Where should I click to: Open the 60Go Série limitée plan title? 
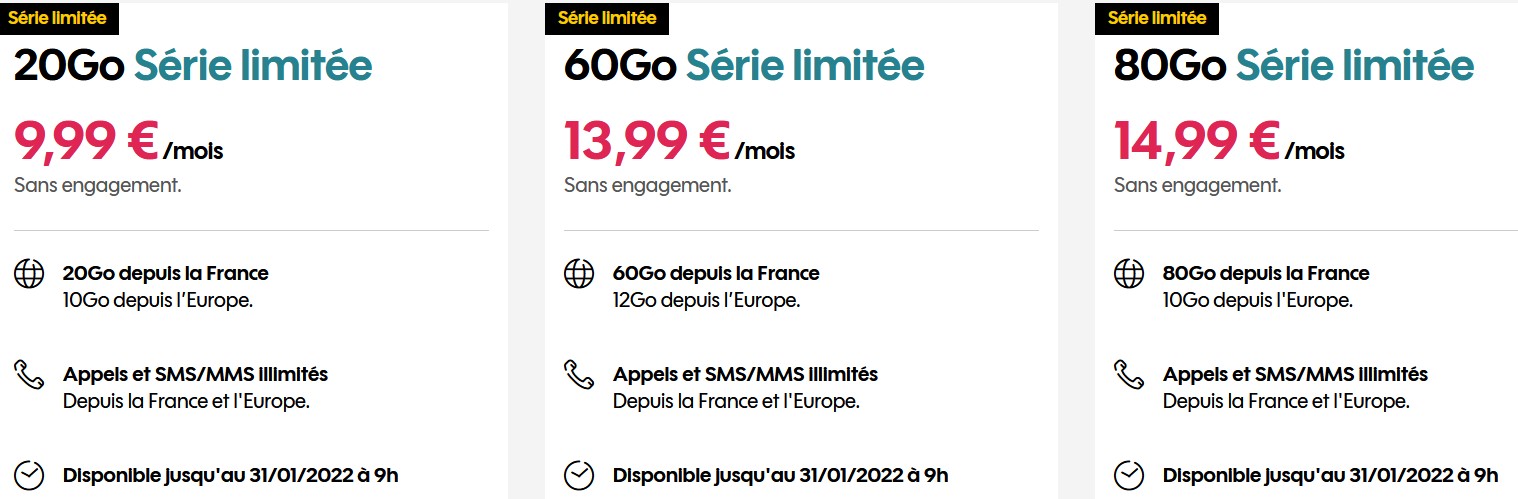(x=744, y=66)
